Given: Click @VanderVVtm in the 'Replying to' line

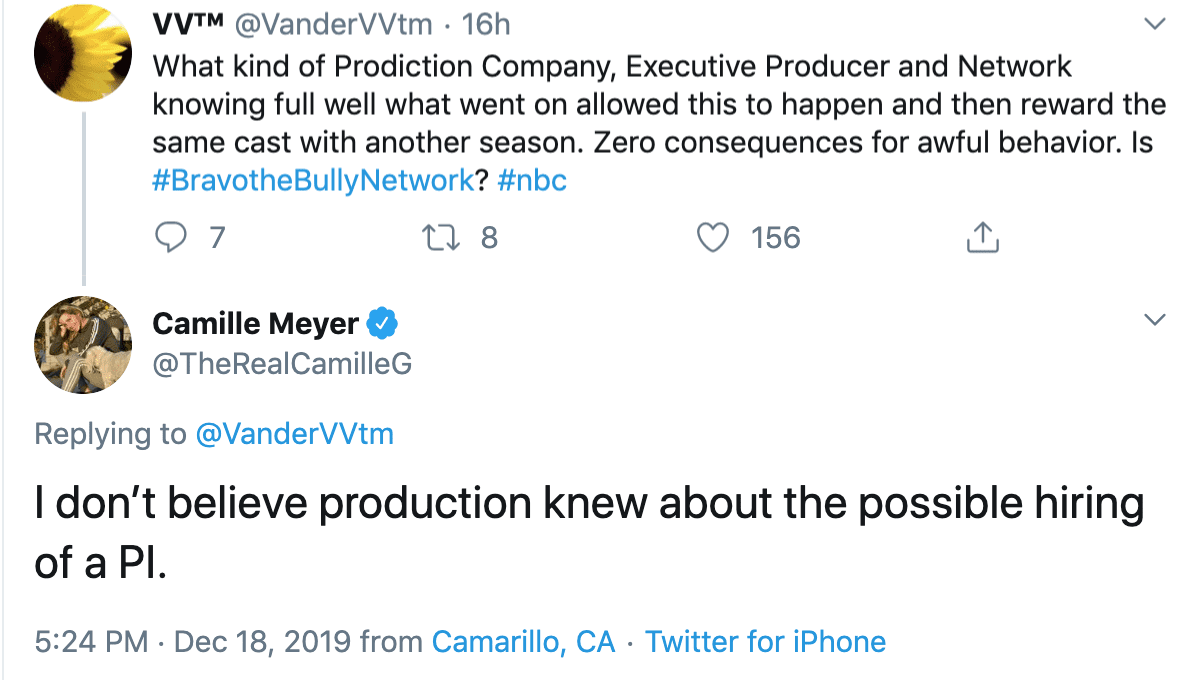Looking at the screenshot, I should tap(295, 434).
